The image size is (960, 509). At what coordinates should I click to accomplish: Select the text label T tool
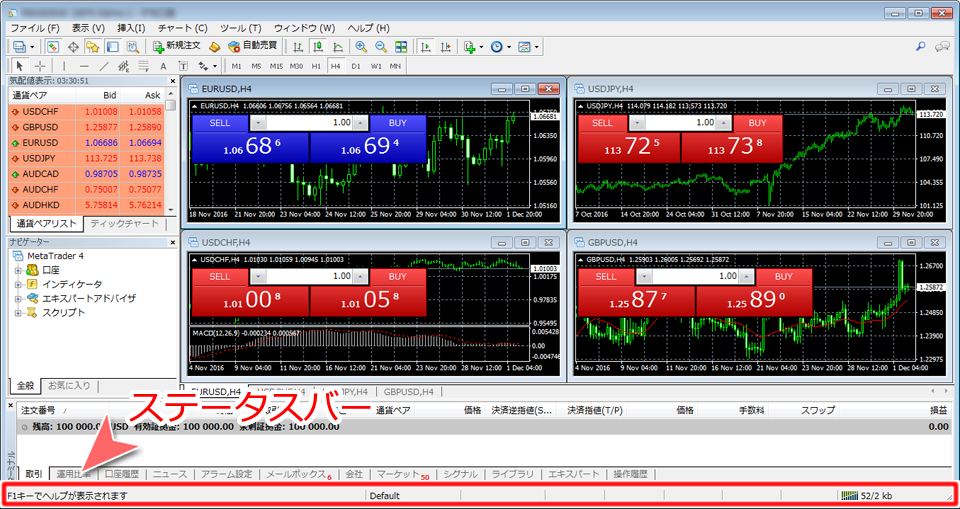[x=183, y=66]
